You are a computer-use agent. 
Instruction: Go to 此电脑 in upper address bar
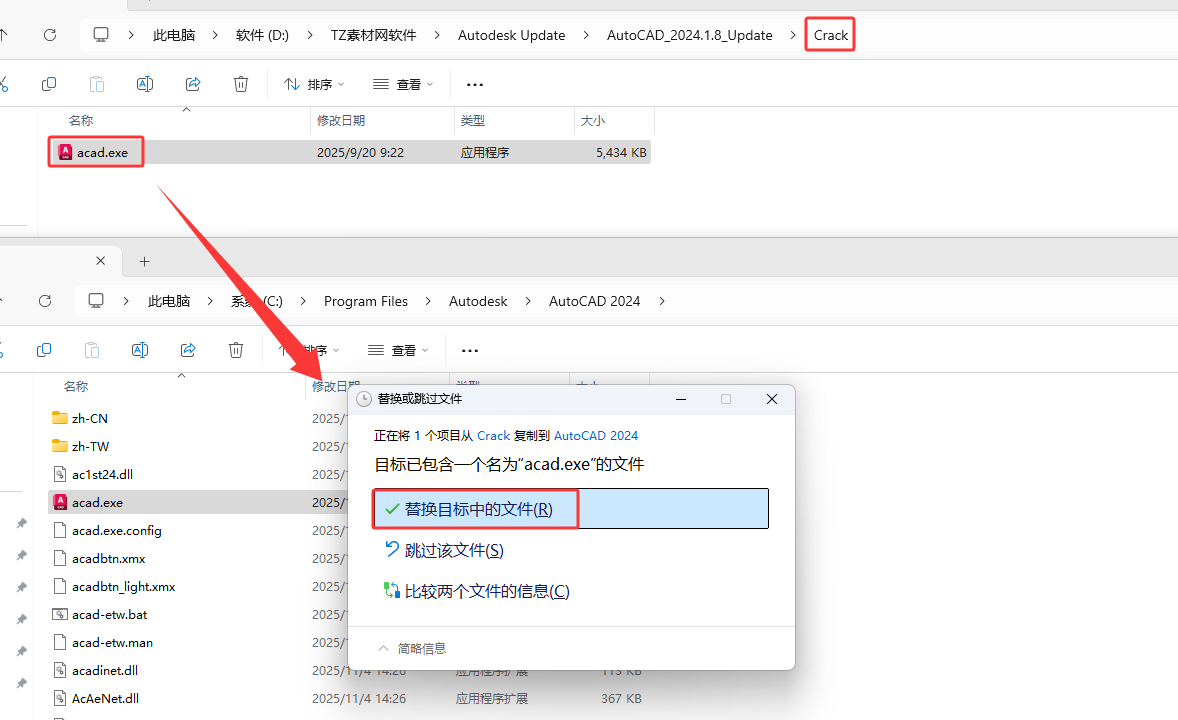(x=174, y=35)
